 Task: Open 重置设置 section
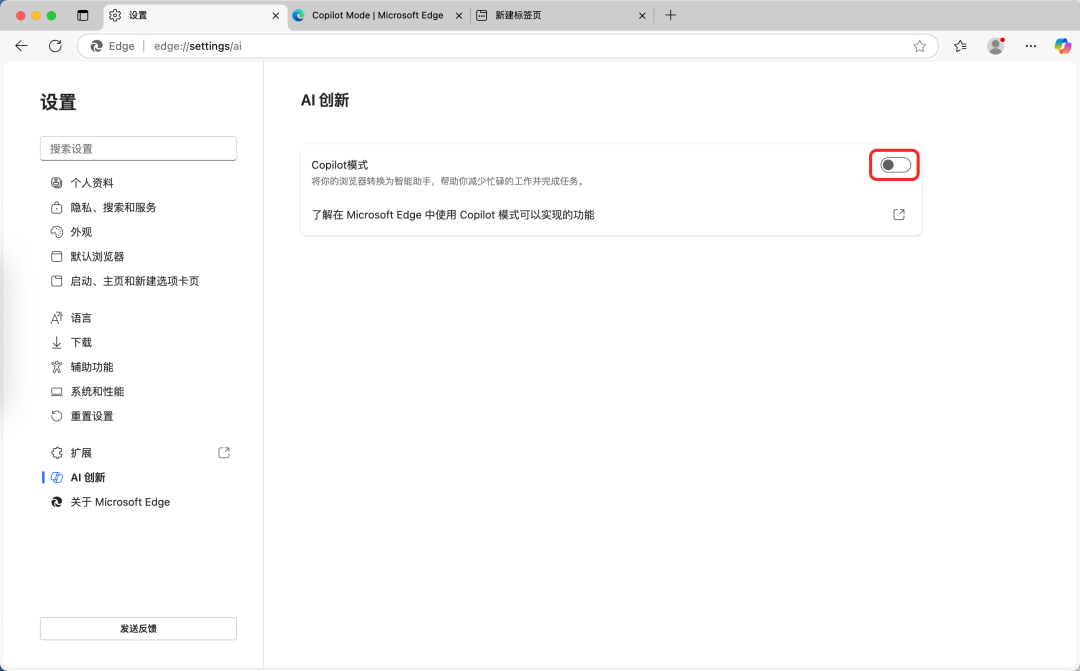pos(138,416)
